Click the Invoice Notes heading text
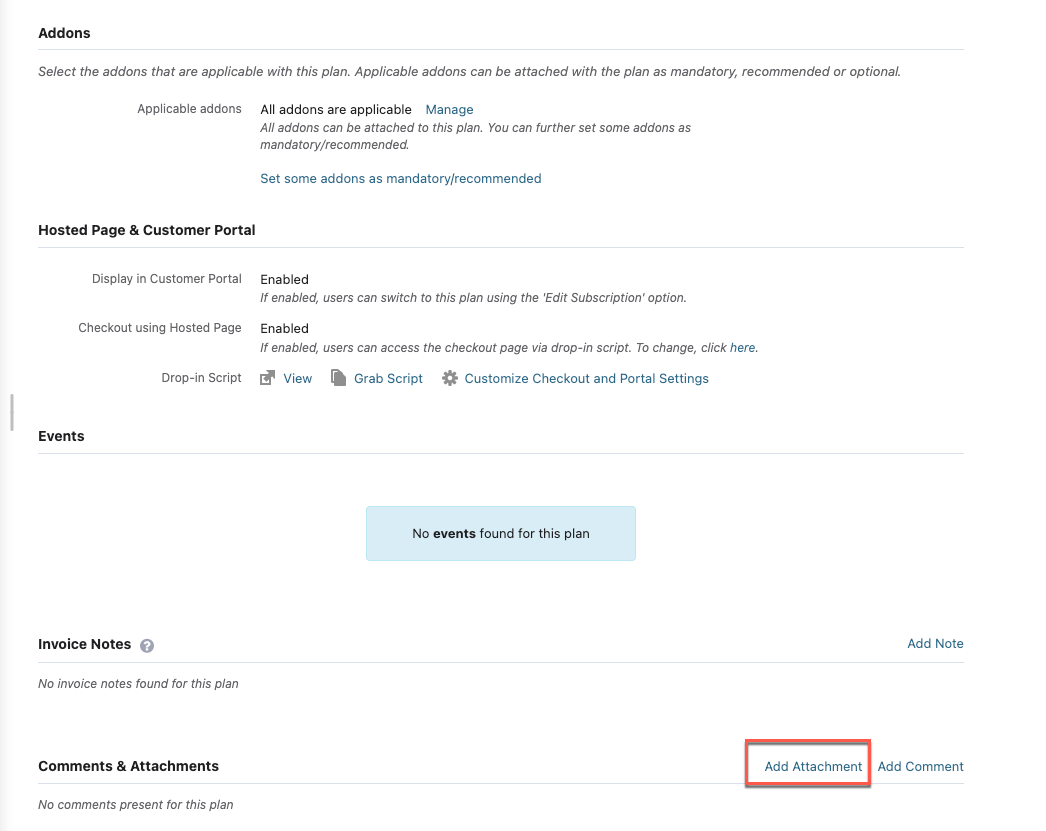 click(x=85, y=645)
